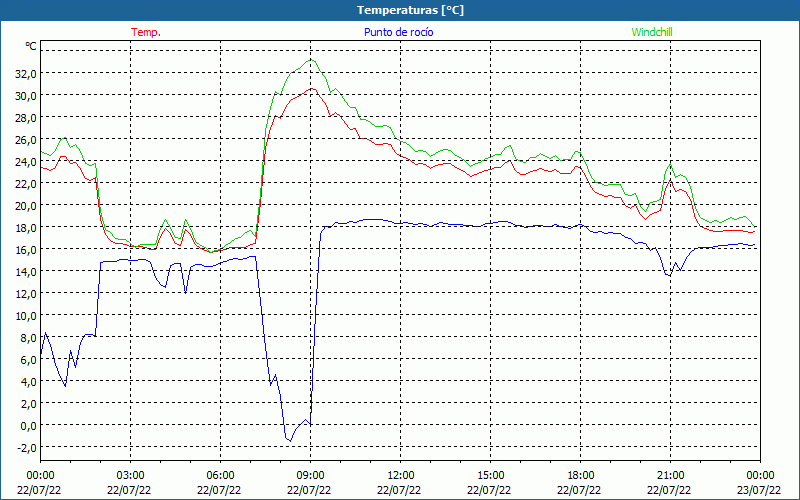Click the 09:00 time label on the x-axis
Image resolution: width=800 pixels, height=500 pixels.
[x=310, y=476]
